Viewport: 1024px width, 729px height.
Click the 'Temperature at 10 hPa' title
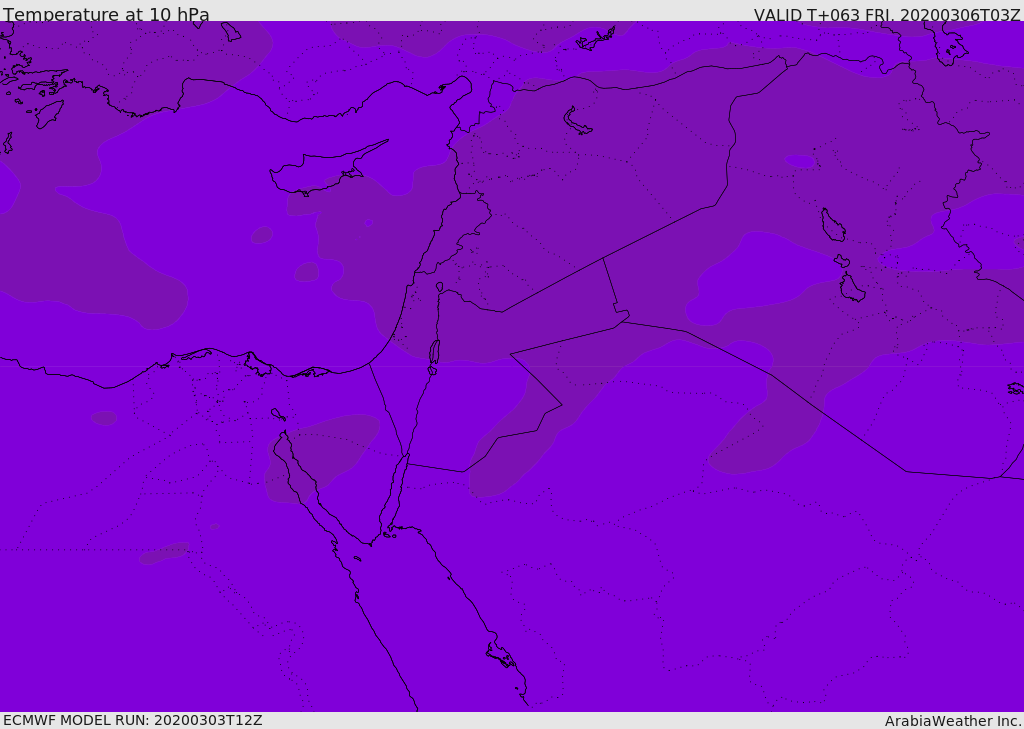click(x=106, y=14)
